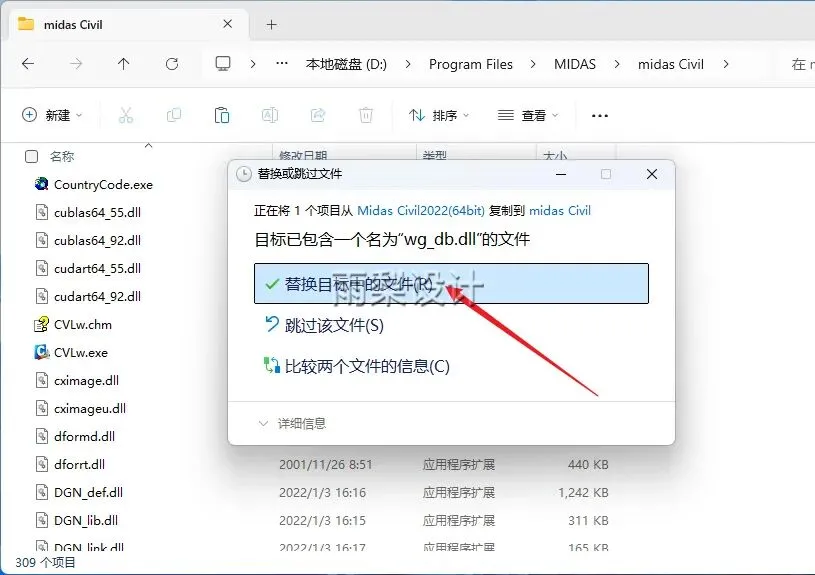
Task: Select the file CVLw.exe
Action: (81, 352)
